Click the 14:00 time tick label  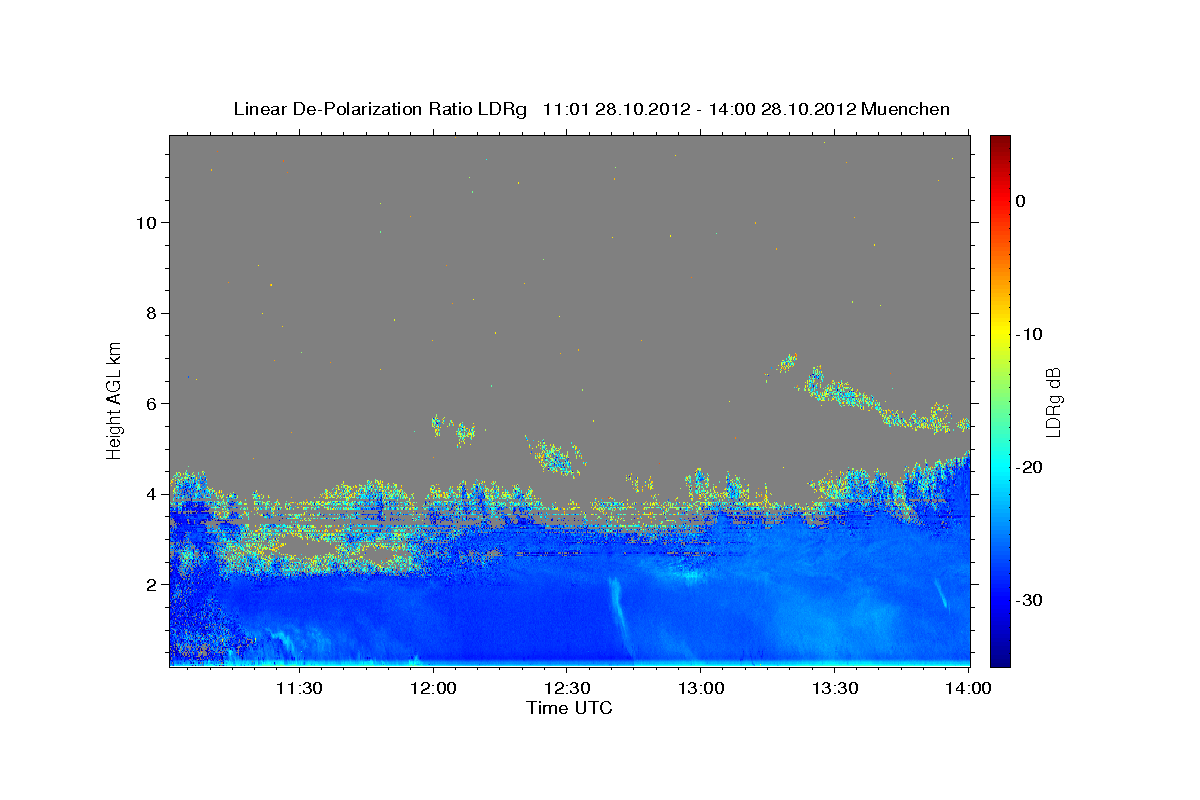[969, 689]
